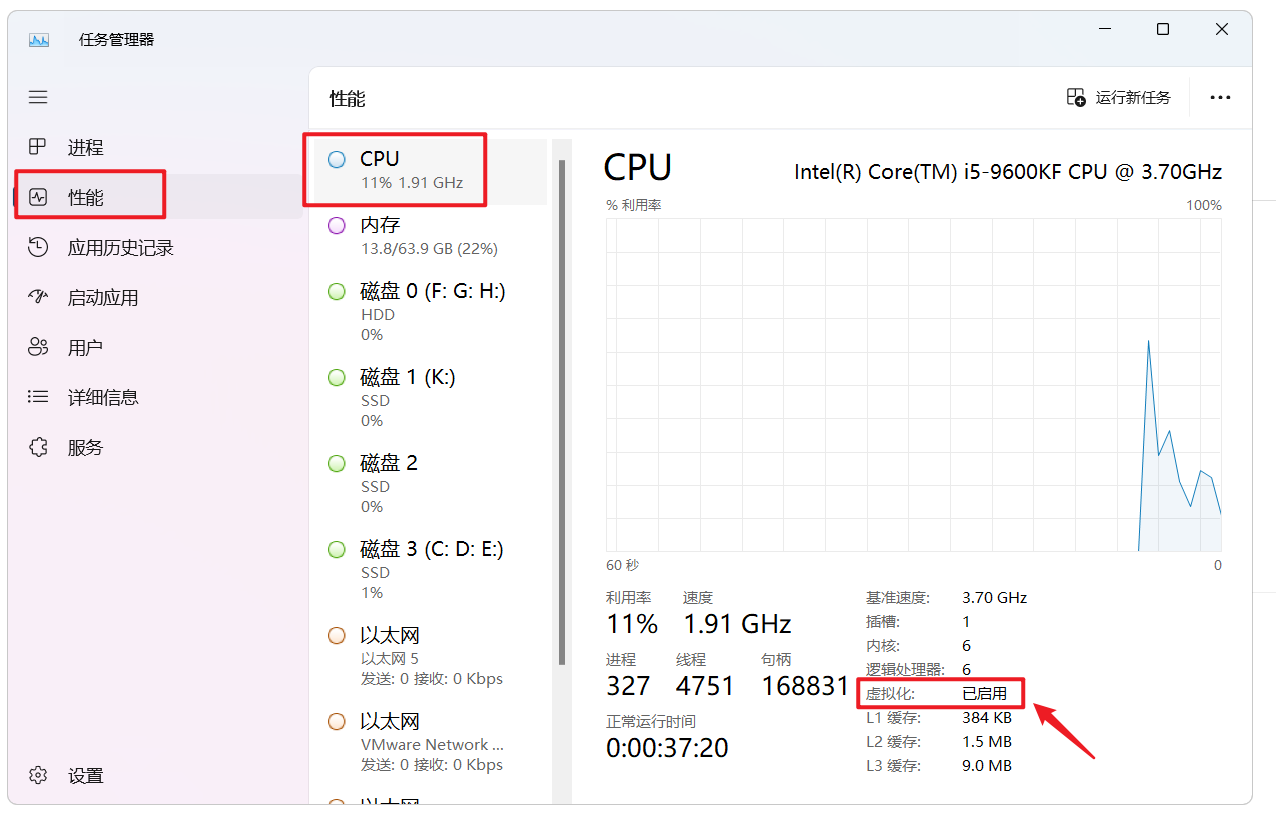Click the purple circle icon beside 内存
The image size is (1276, 822).
(x=337, y=226)
